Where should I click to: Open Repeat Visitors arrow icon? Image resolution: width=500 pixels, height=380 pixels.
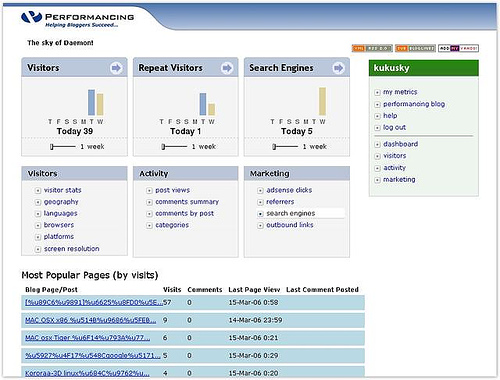227,68
